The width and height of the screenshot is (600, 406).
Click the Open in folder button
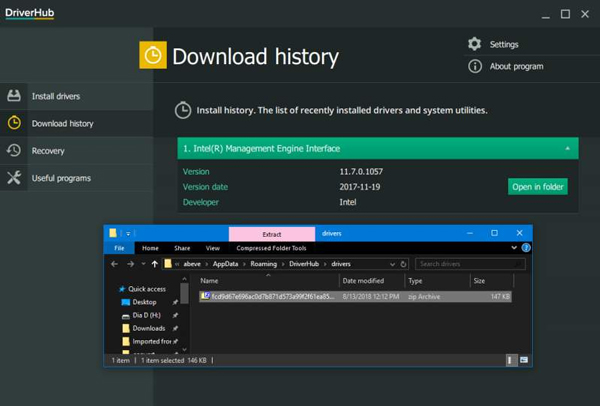tap(538, 187)
